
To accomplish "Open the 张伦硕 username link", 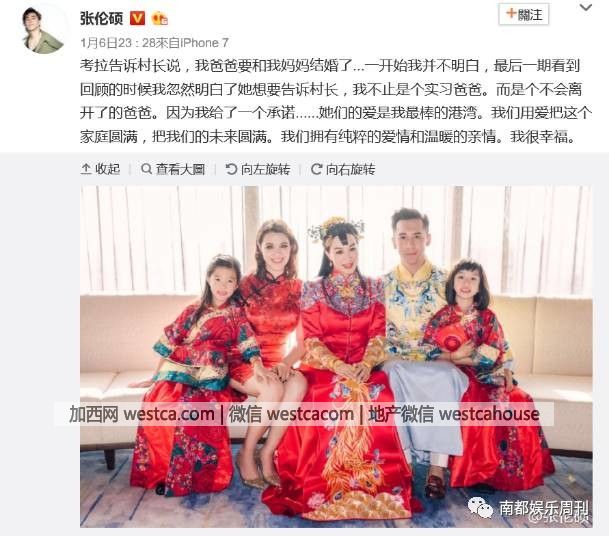I will 101,18.
